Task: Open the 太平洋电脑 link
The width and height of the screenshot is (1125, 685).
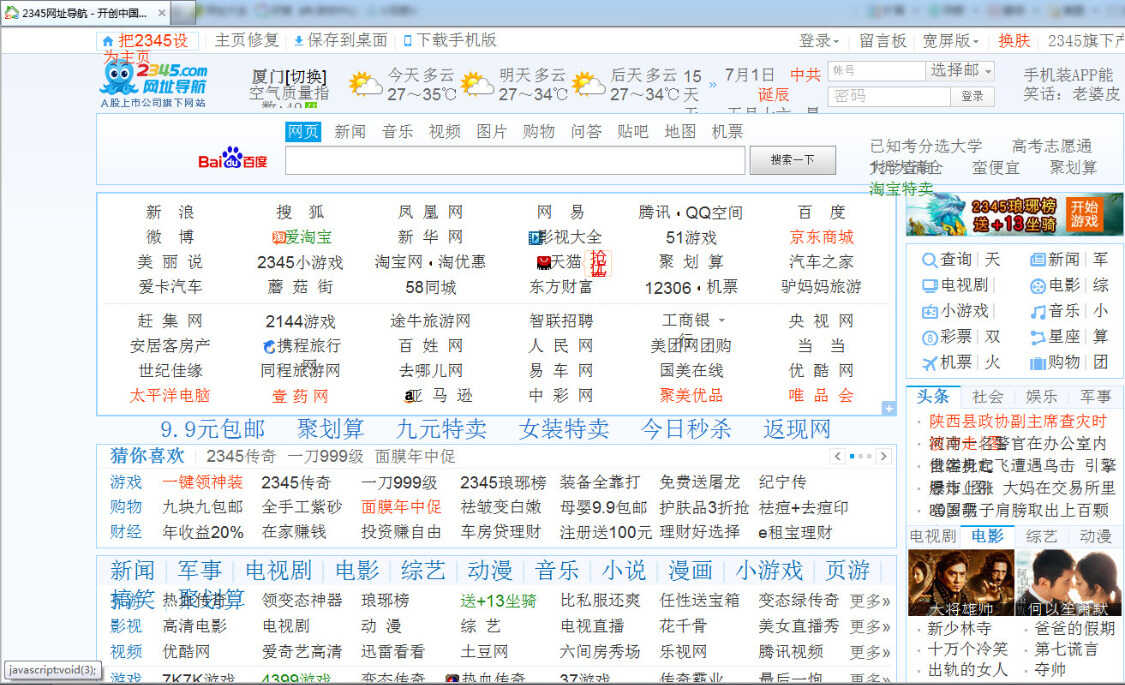Action: (169, 396)
